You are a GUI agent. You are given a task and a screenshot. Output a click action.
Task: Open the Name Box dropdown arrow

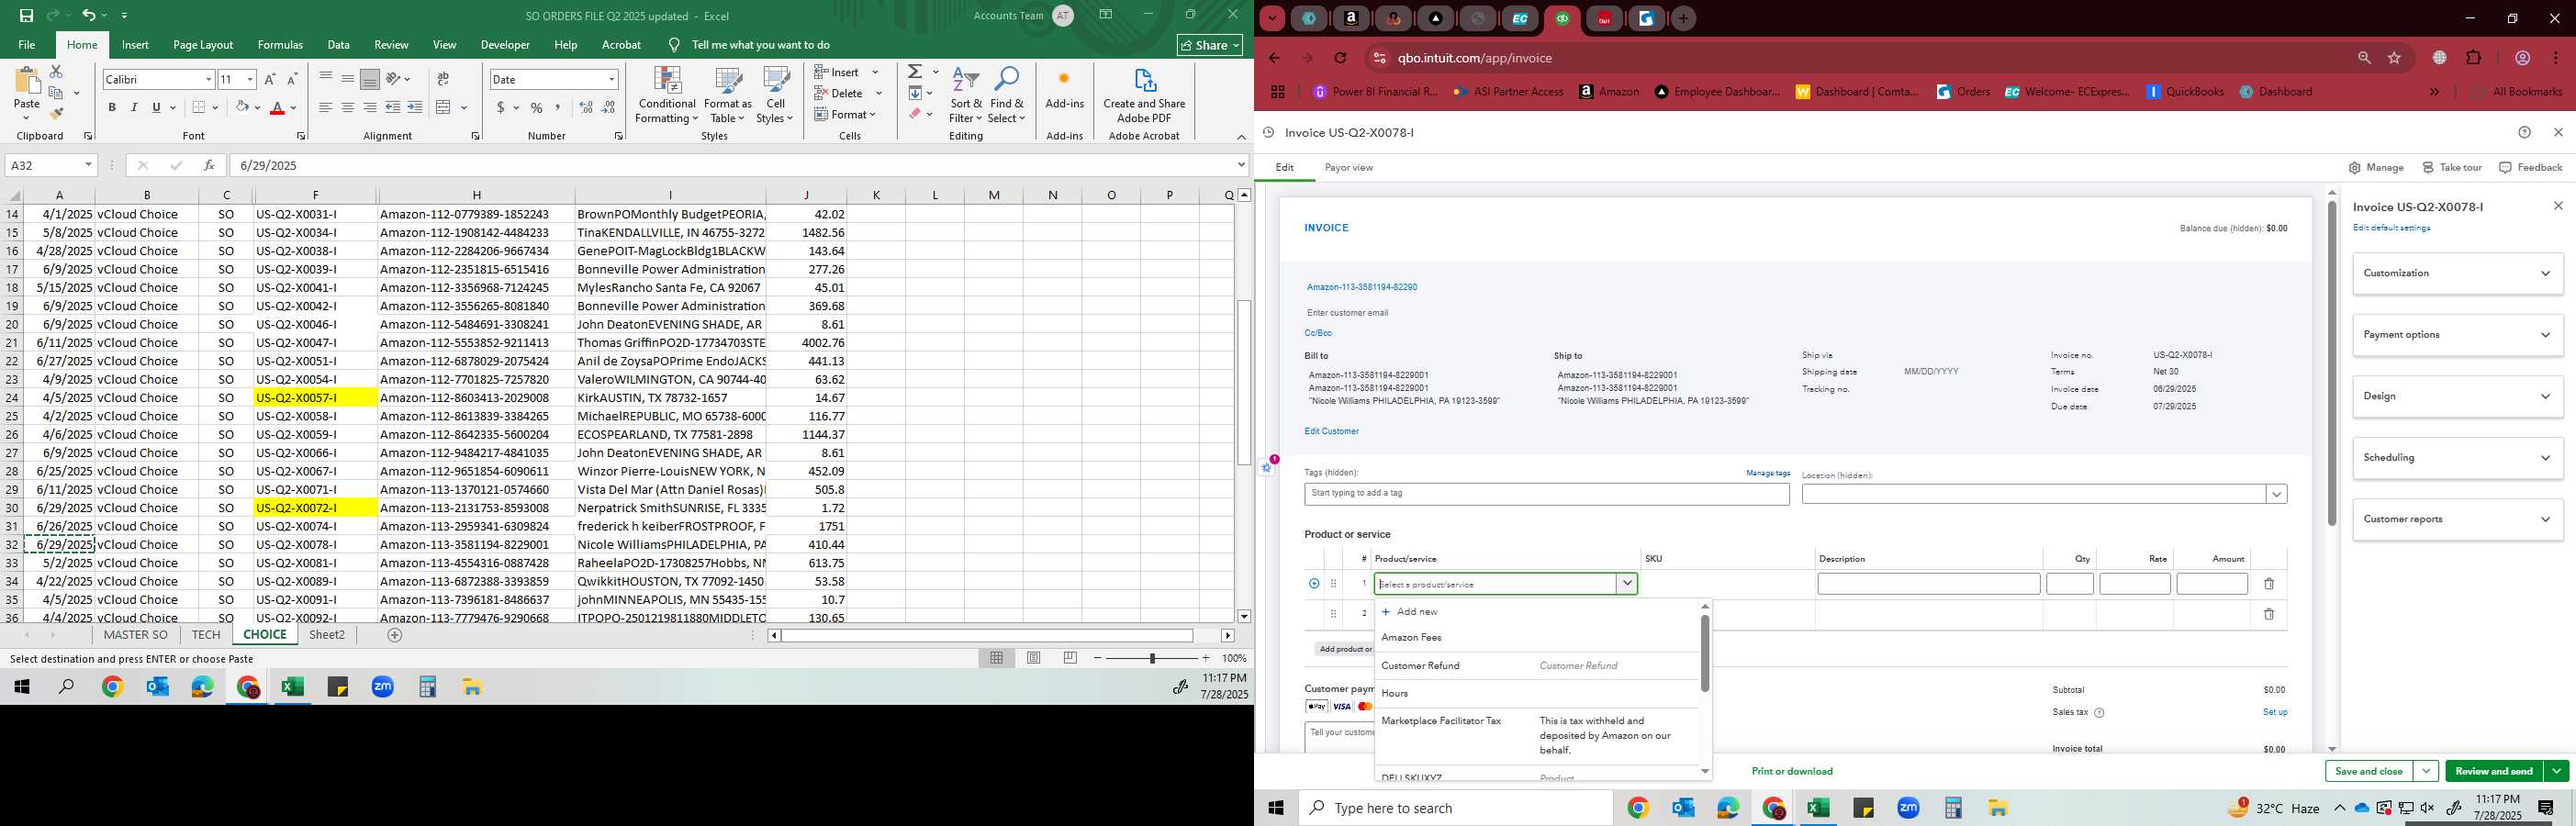88,165
